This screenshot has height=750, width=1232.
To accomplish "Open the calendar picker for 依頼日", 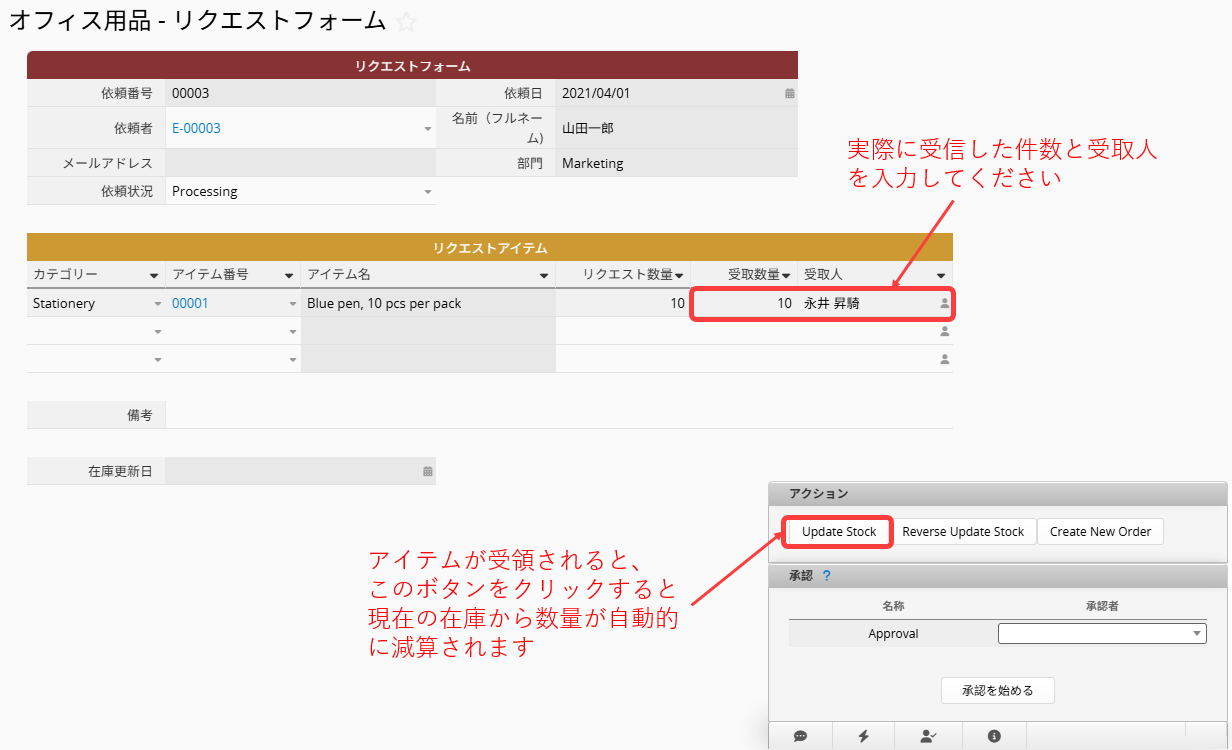I will (x=789, y=94).
